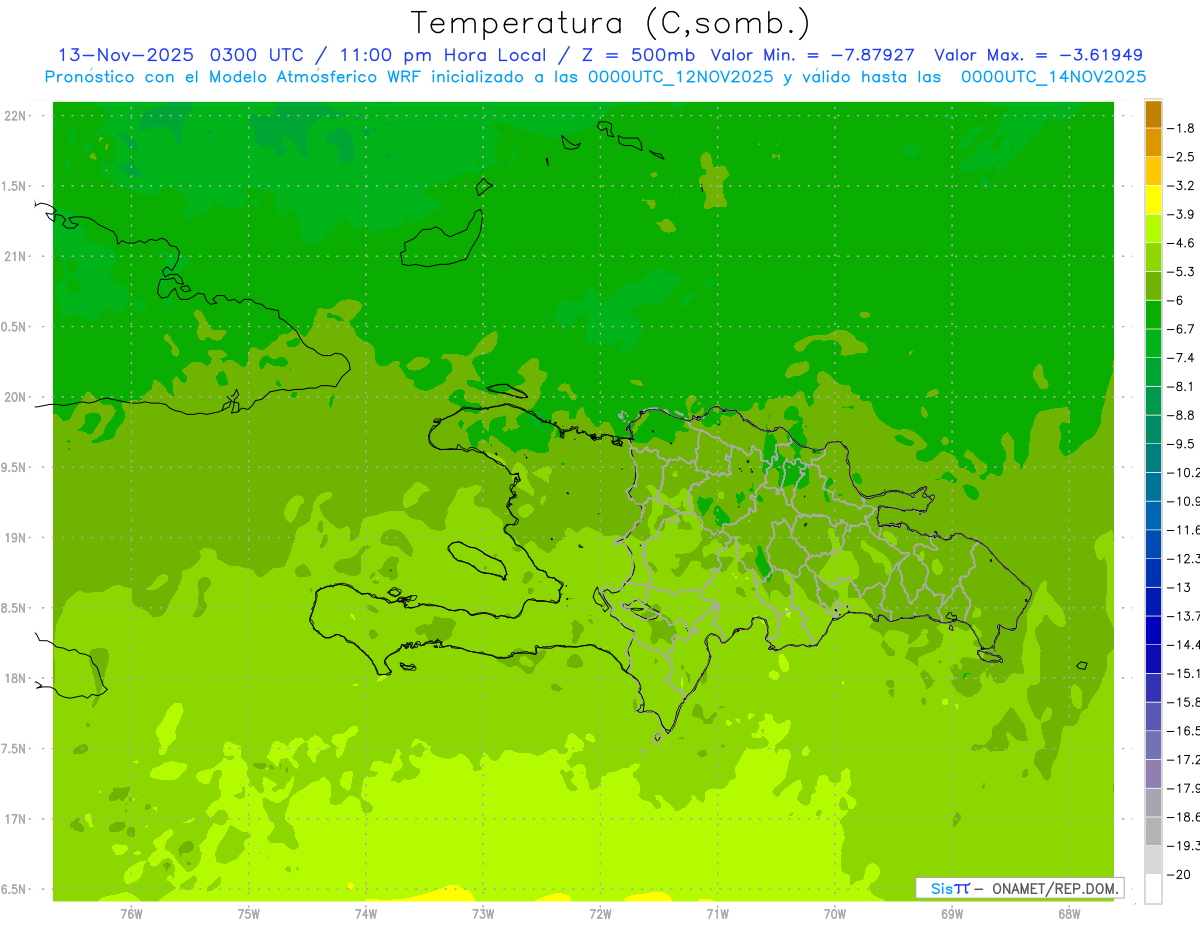Viewport: 1200px width, 927px height.
Task: Select the "13-Nov-2025" date text
Action: point(125,55)
